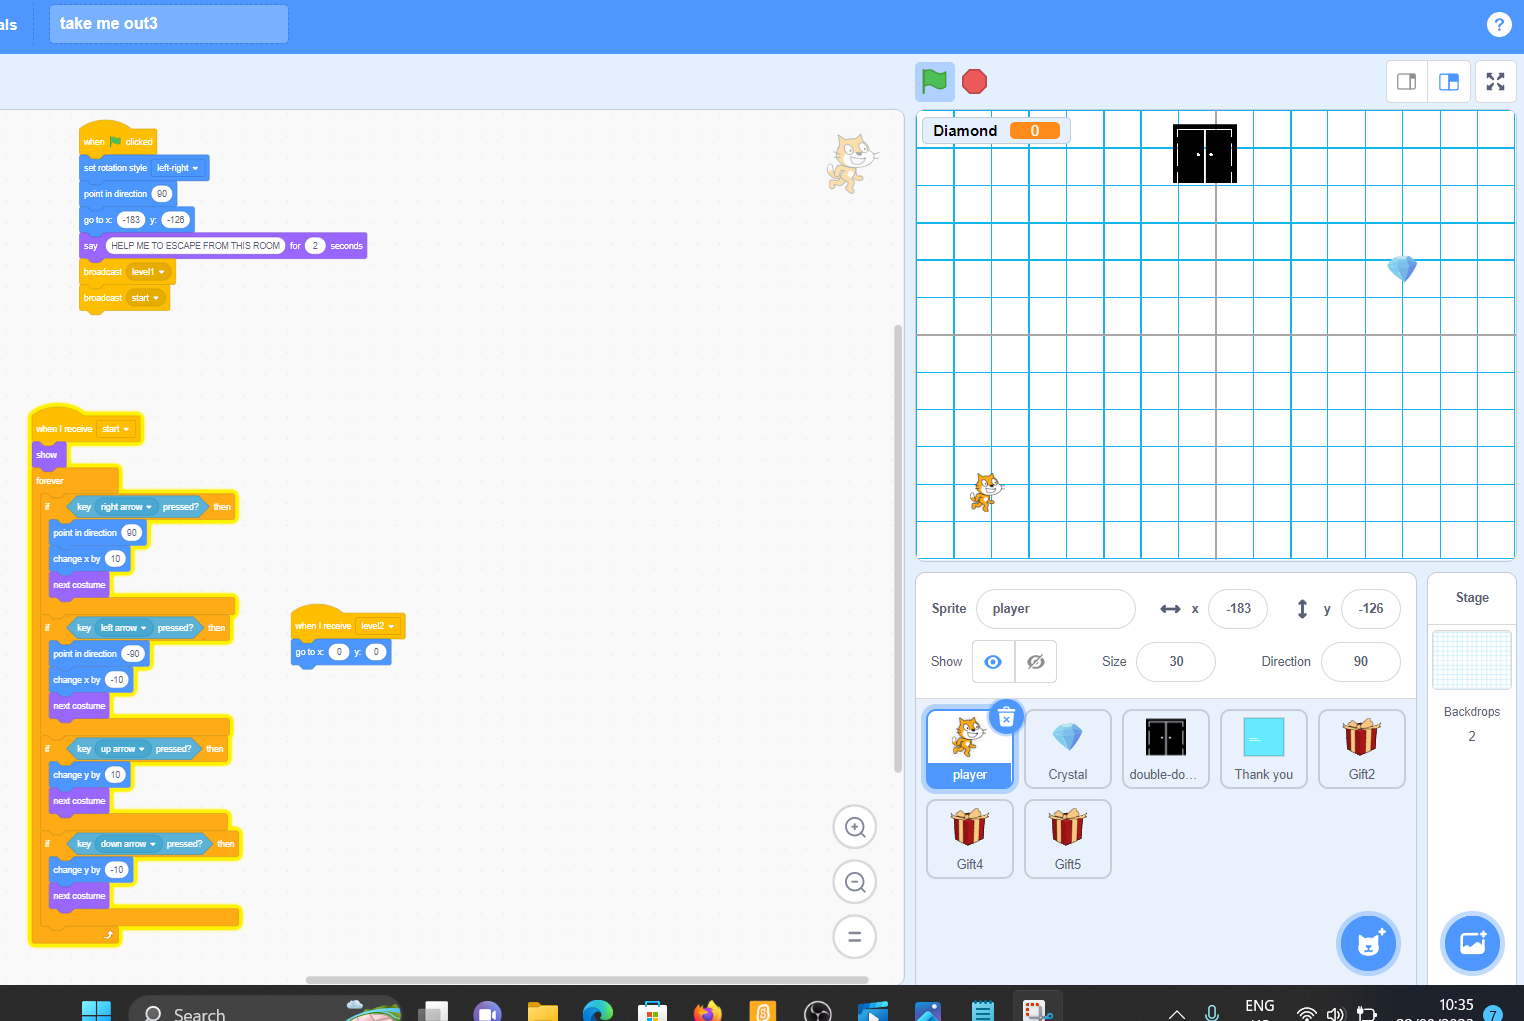Click the green flag to run the project
This screenshot has height=1021, width=1524.
(x=934, y=81)
